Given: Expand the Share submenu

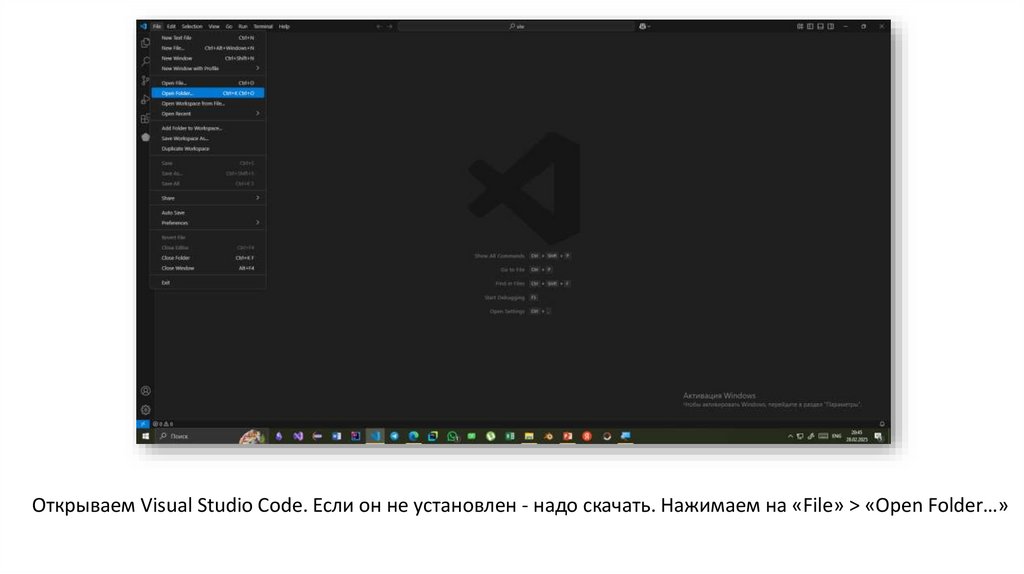Looking at the screenshot, I should [208, 198].
